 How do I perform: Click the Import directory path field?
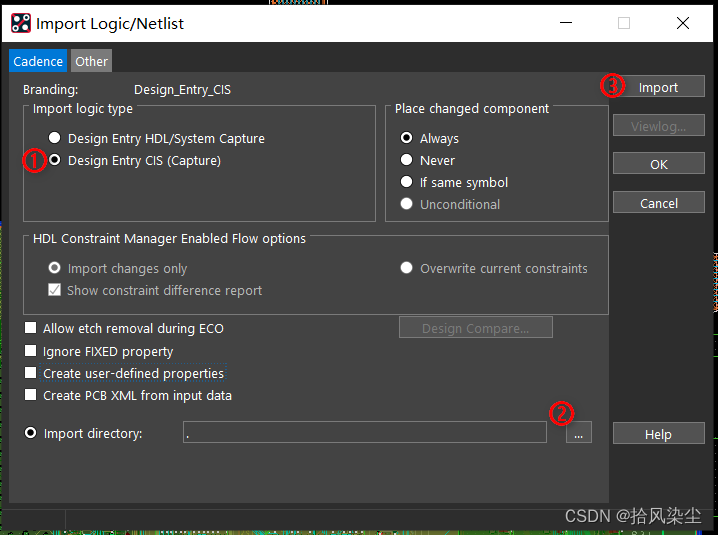pyautogui.click(x=365, y=432)
